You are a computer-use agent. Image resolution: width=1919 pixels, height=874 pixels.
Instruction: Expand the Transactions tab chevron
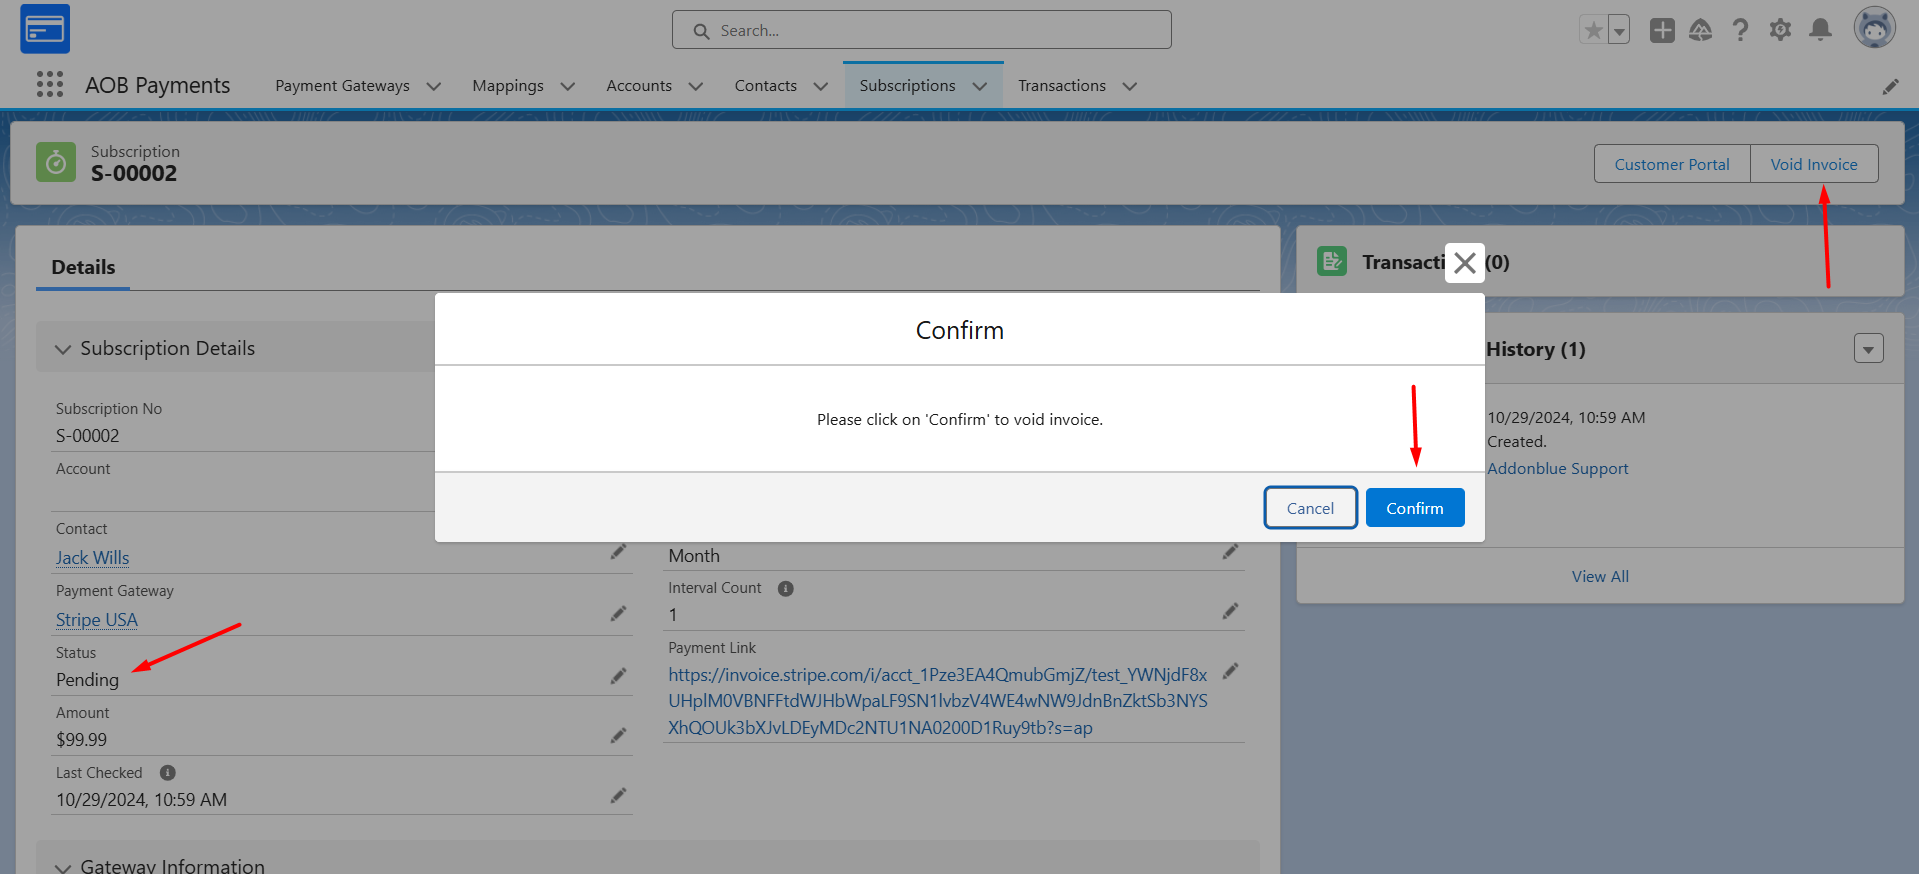1130,87
